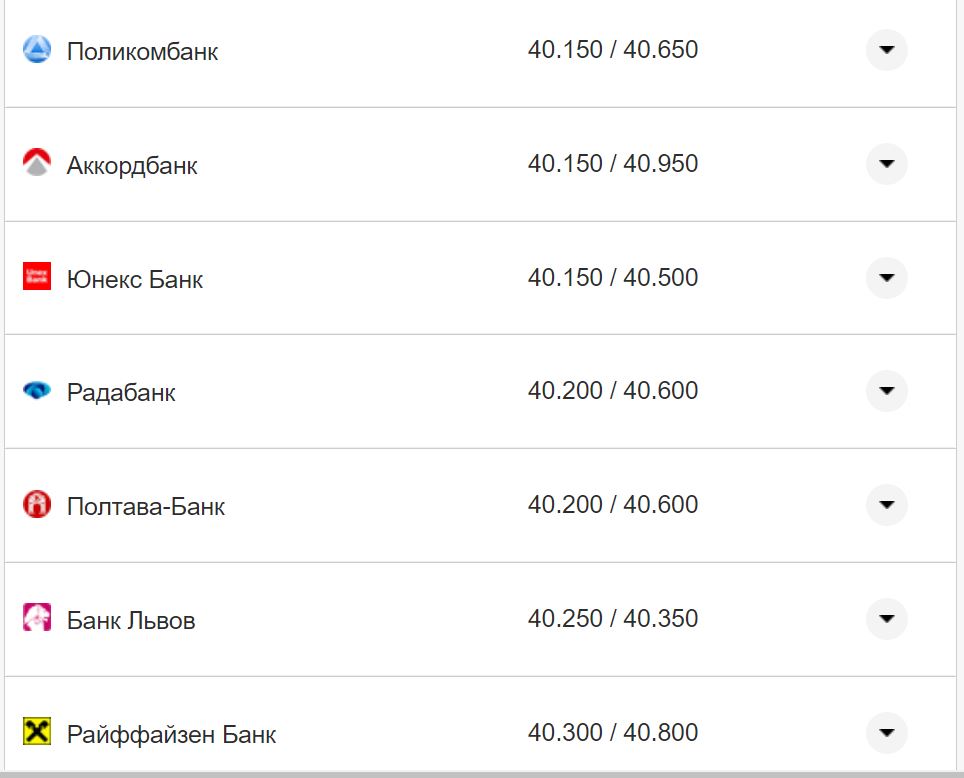
Task: Expand the Аккордбанк row arrow
Action: [x=886, y=164]
